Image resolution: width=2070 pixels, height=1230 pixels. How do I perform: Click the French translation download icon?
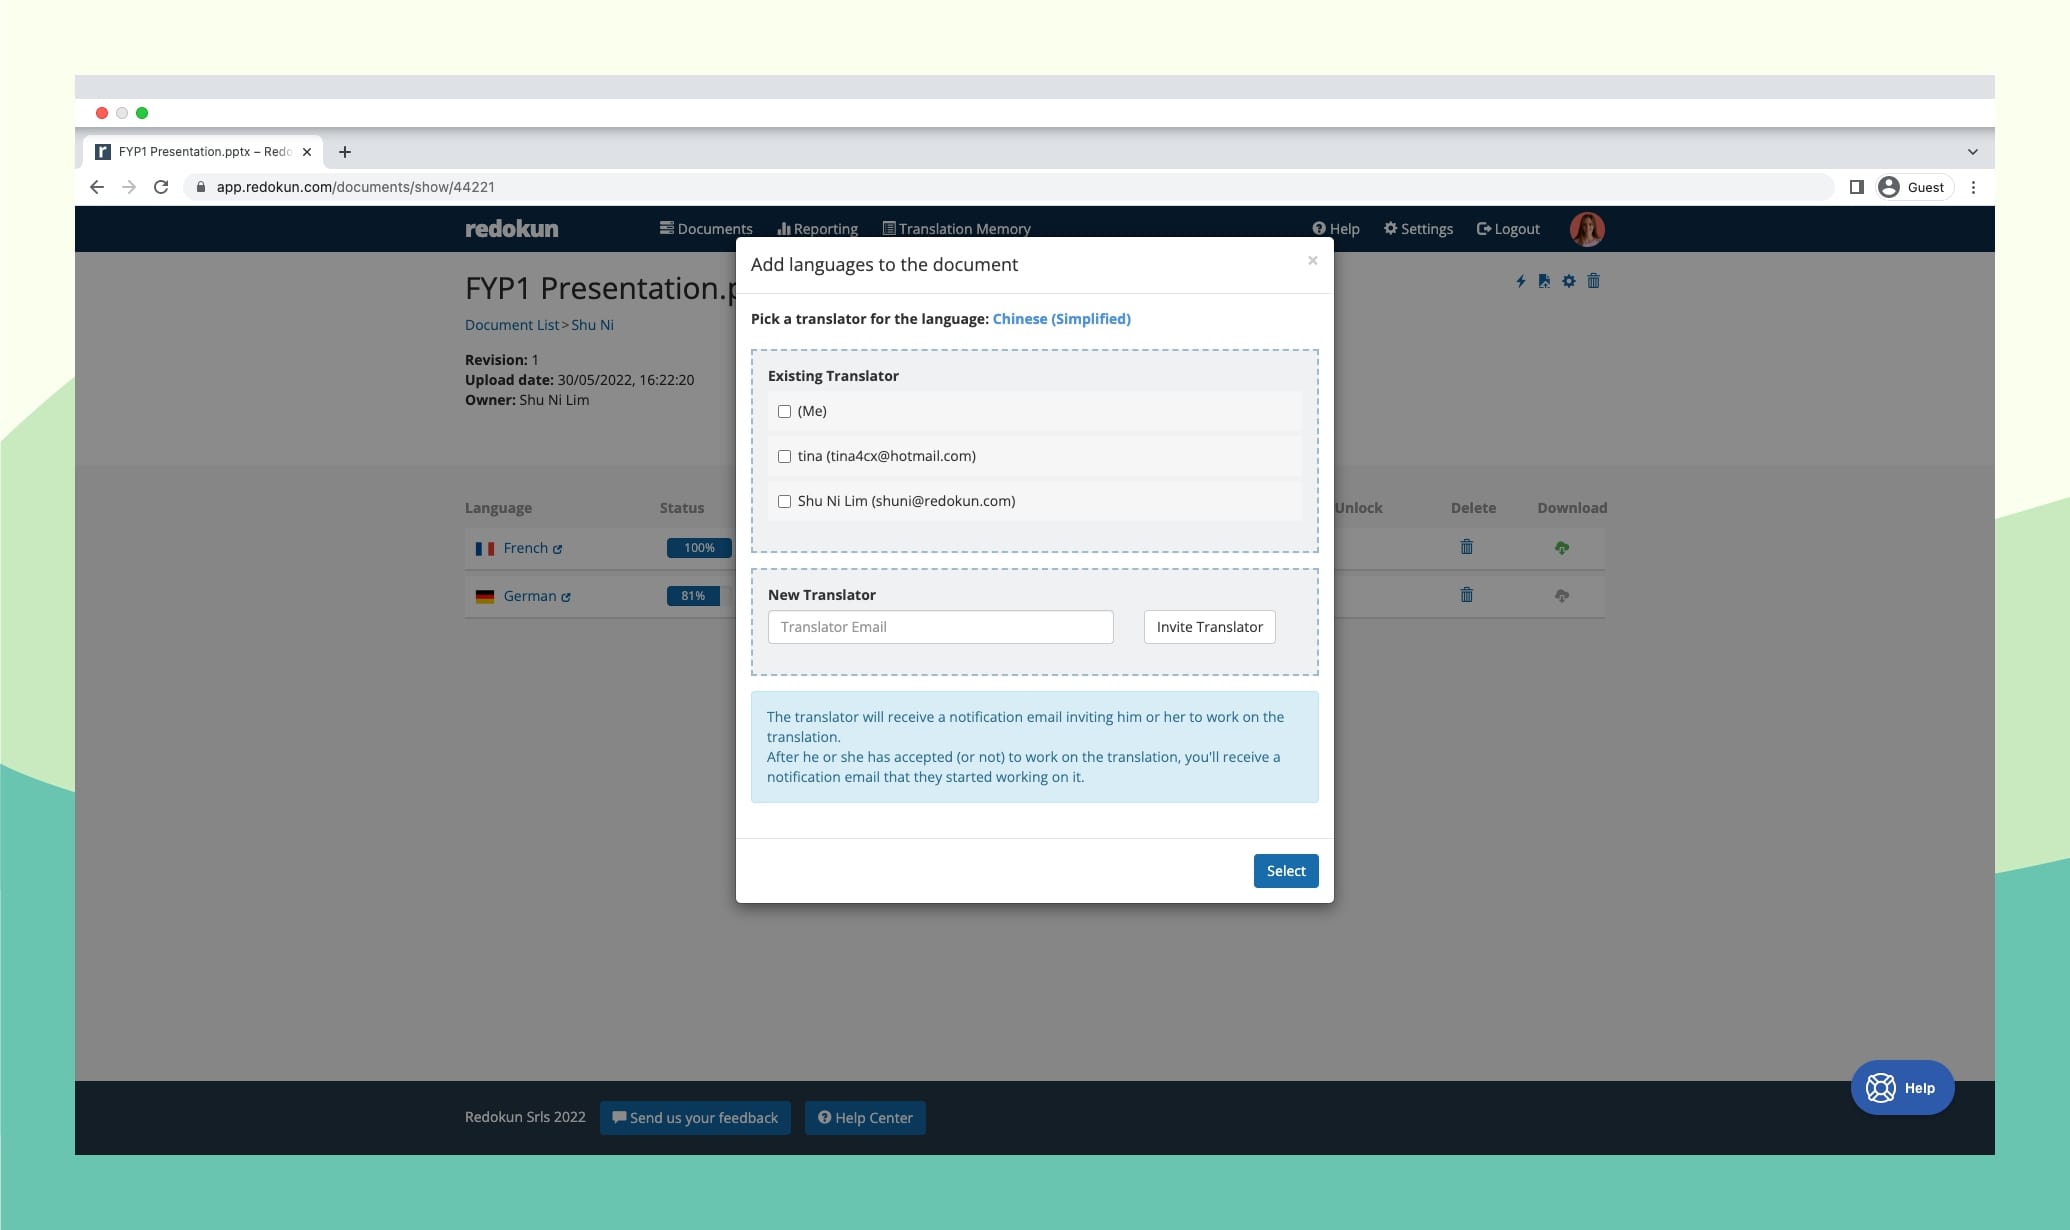click(x=1562, y=548)
